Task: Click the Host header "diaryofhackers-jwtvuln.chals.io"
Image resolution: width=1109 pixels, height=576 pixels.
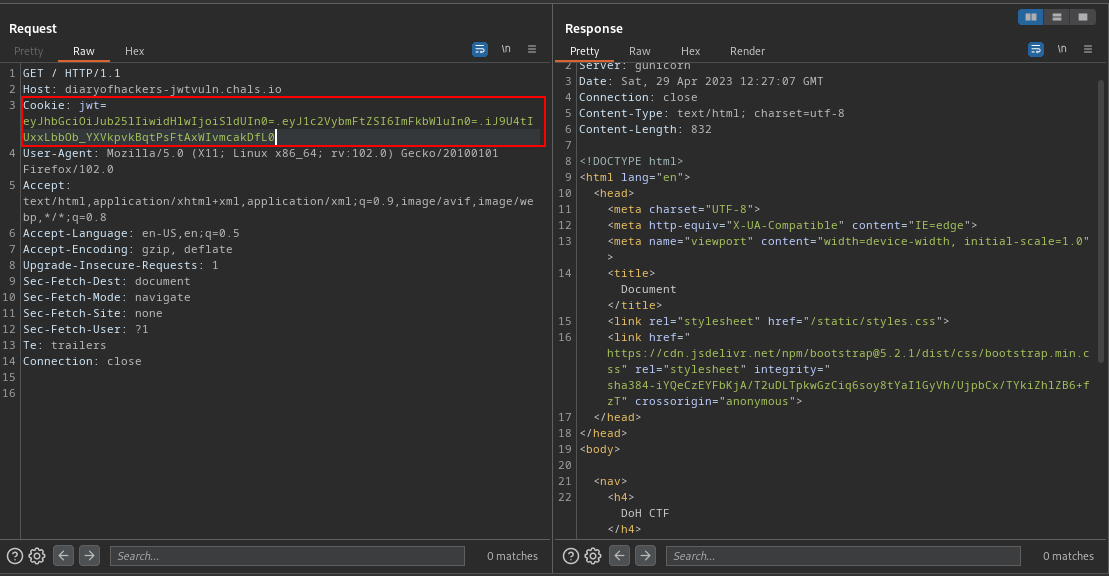Action: pos(173,89)
